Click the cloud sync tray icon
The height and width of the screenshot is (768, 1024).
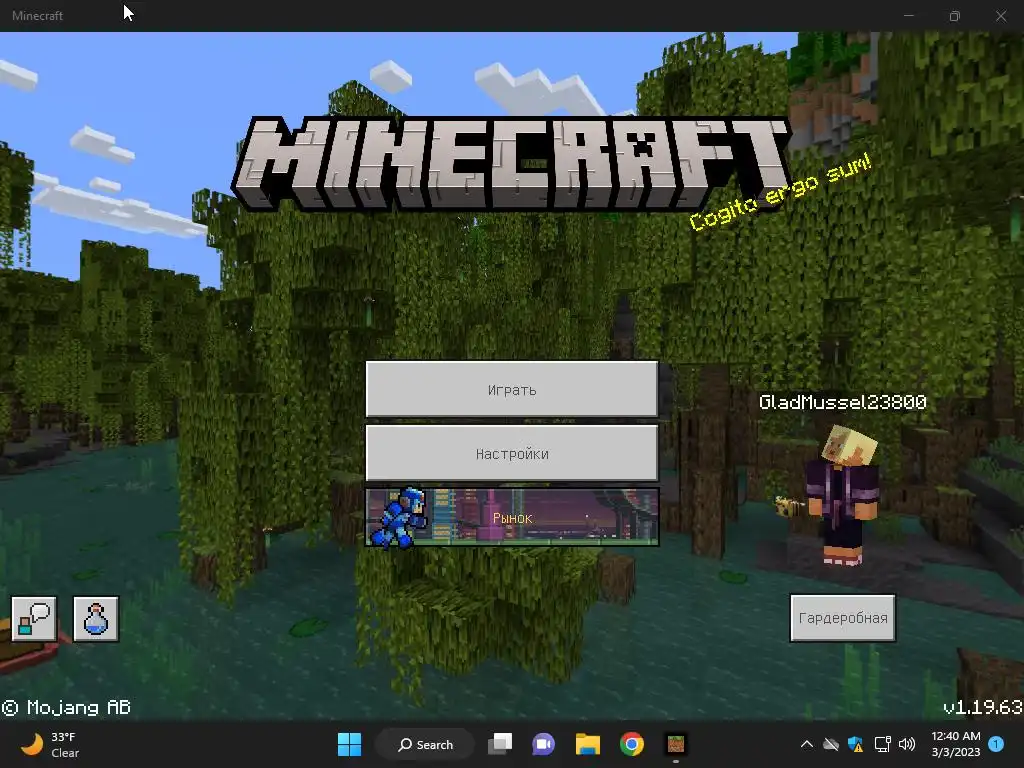point(831,744)
